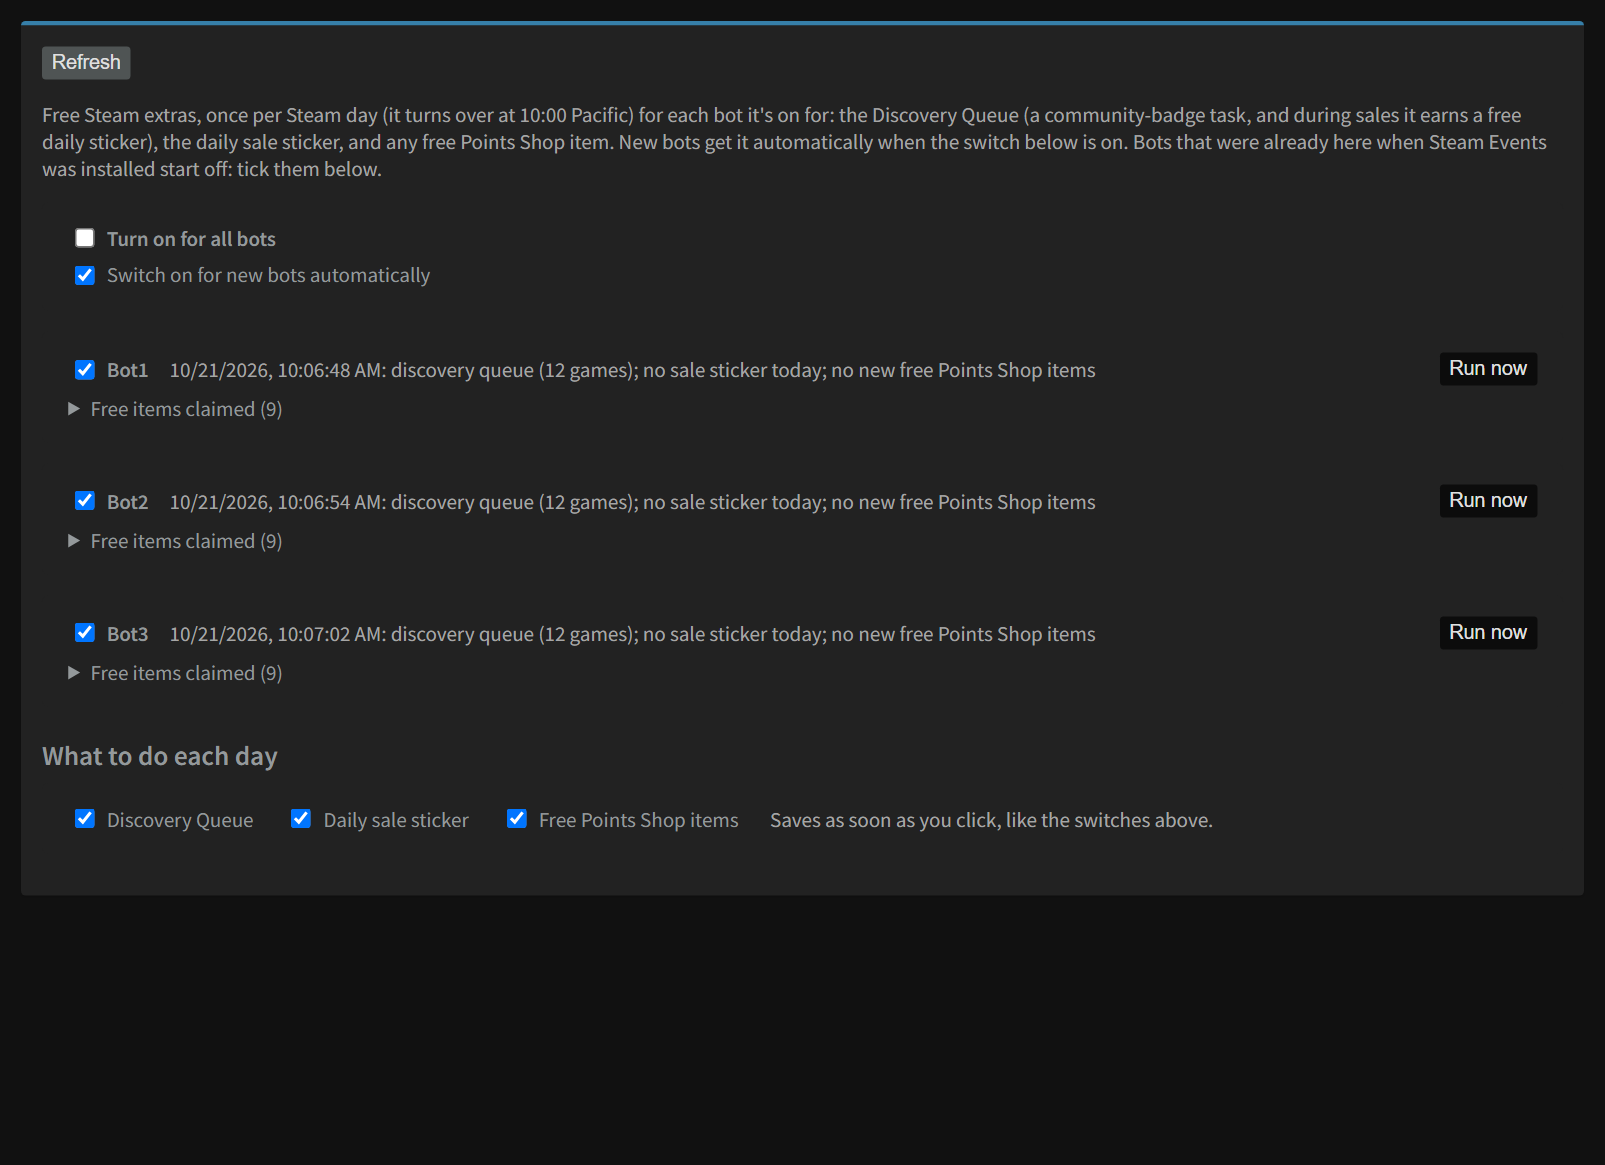1605x1165 pixels.
Task: Click the 'Saves as soon as you click' note
Action: pyautogui.click(x=991, y=820)
